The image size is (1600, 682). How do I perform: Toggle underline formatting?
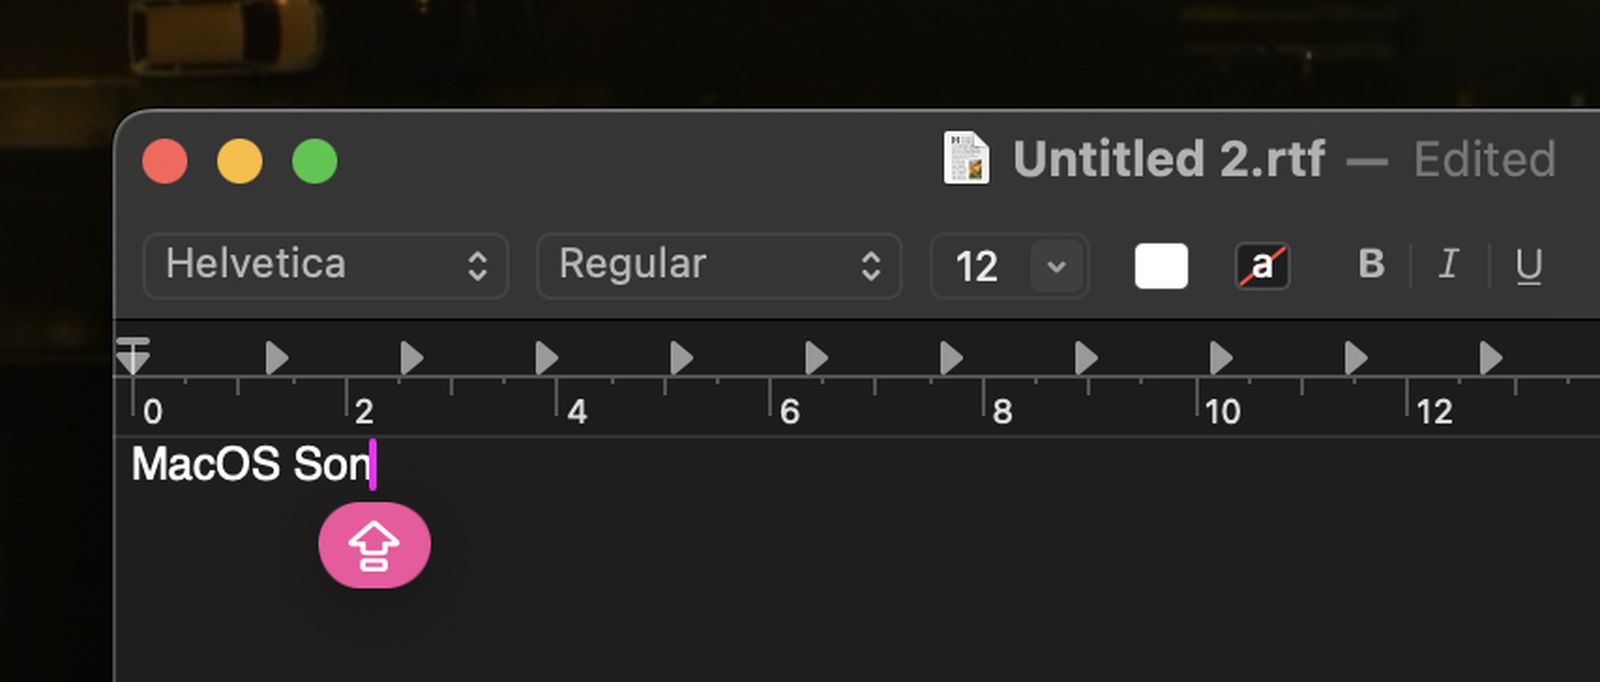tap(1528, 266)
